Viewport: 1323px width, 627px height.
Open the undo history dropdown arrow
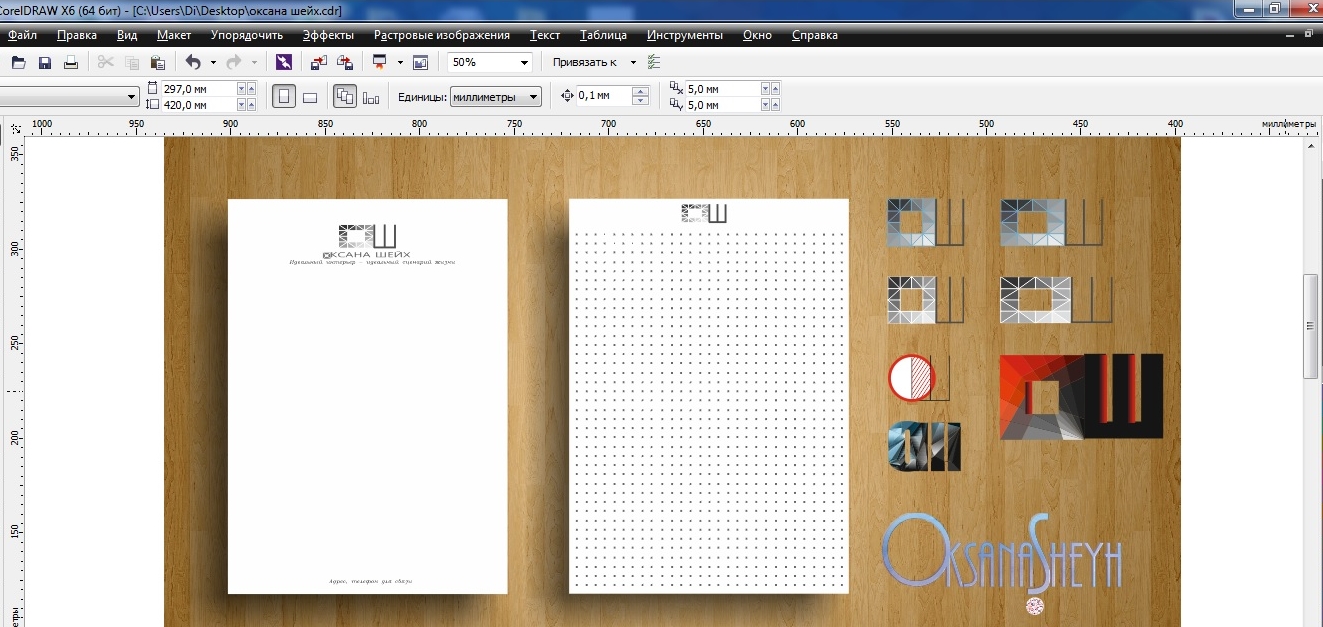point(213,63)
